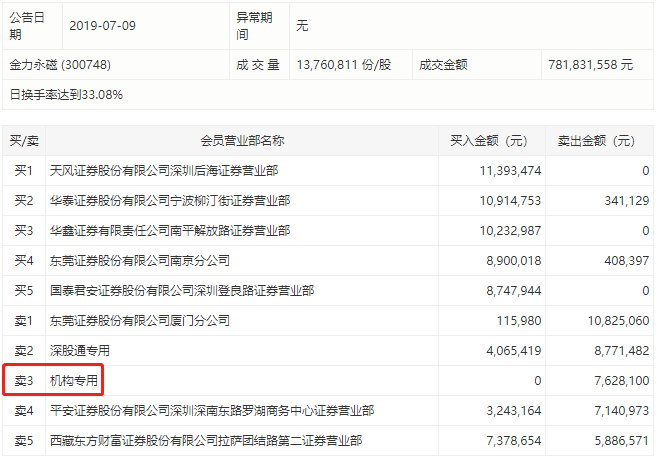Click the 卖5 rank cell
The image size is (660, 462).
coord(24,441)
